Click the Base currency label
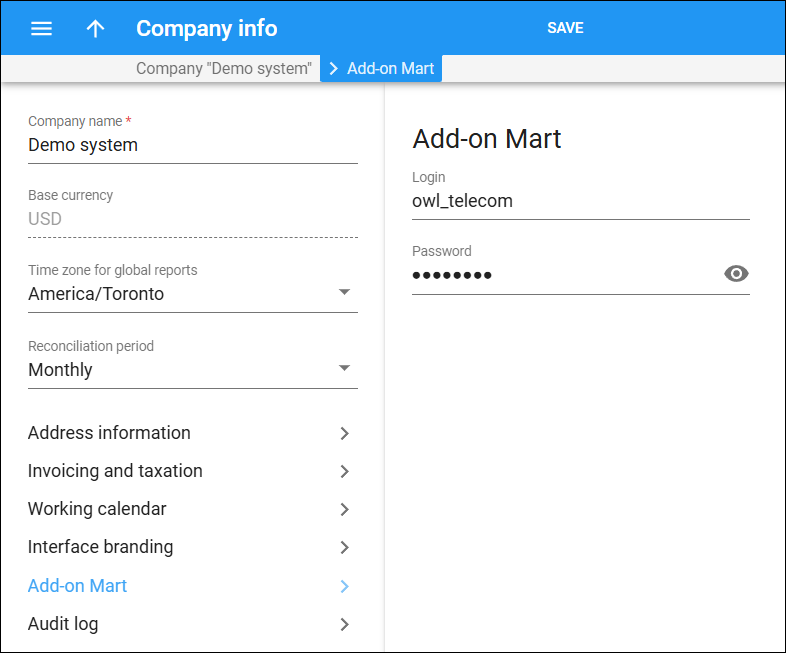 (x=70, y=195)
